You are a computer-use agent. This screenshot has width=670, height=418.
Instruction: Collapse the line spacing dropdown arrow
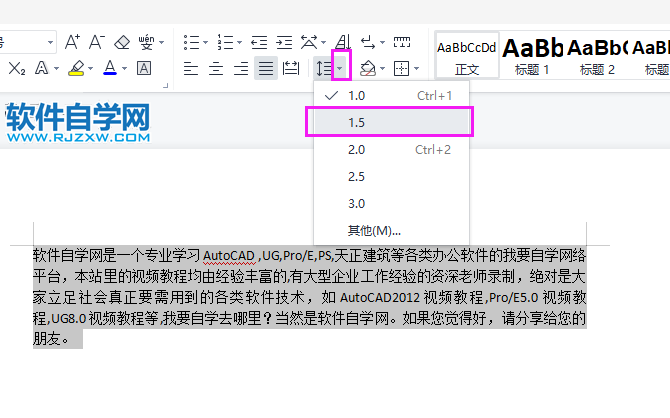pos(340,68)
